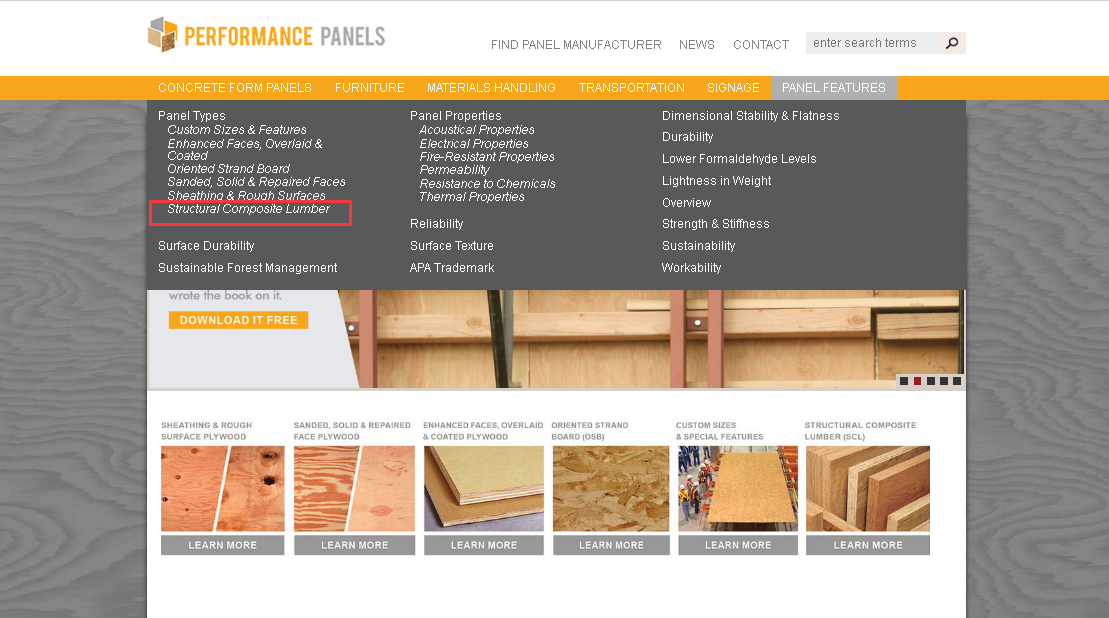Click Learn More under Oriented Strand Board
The height and width of the screenshot is (618, 1109).
pos(611,545)
